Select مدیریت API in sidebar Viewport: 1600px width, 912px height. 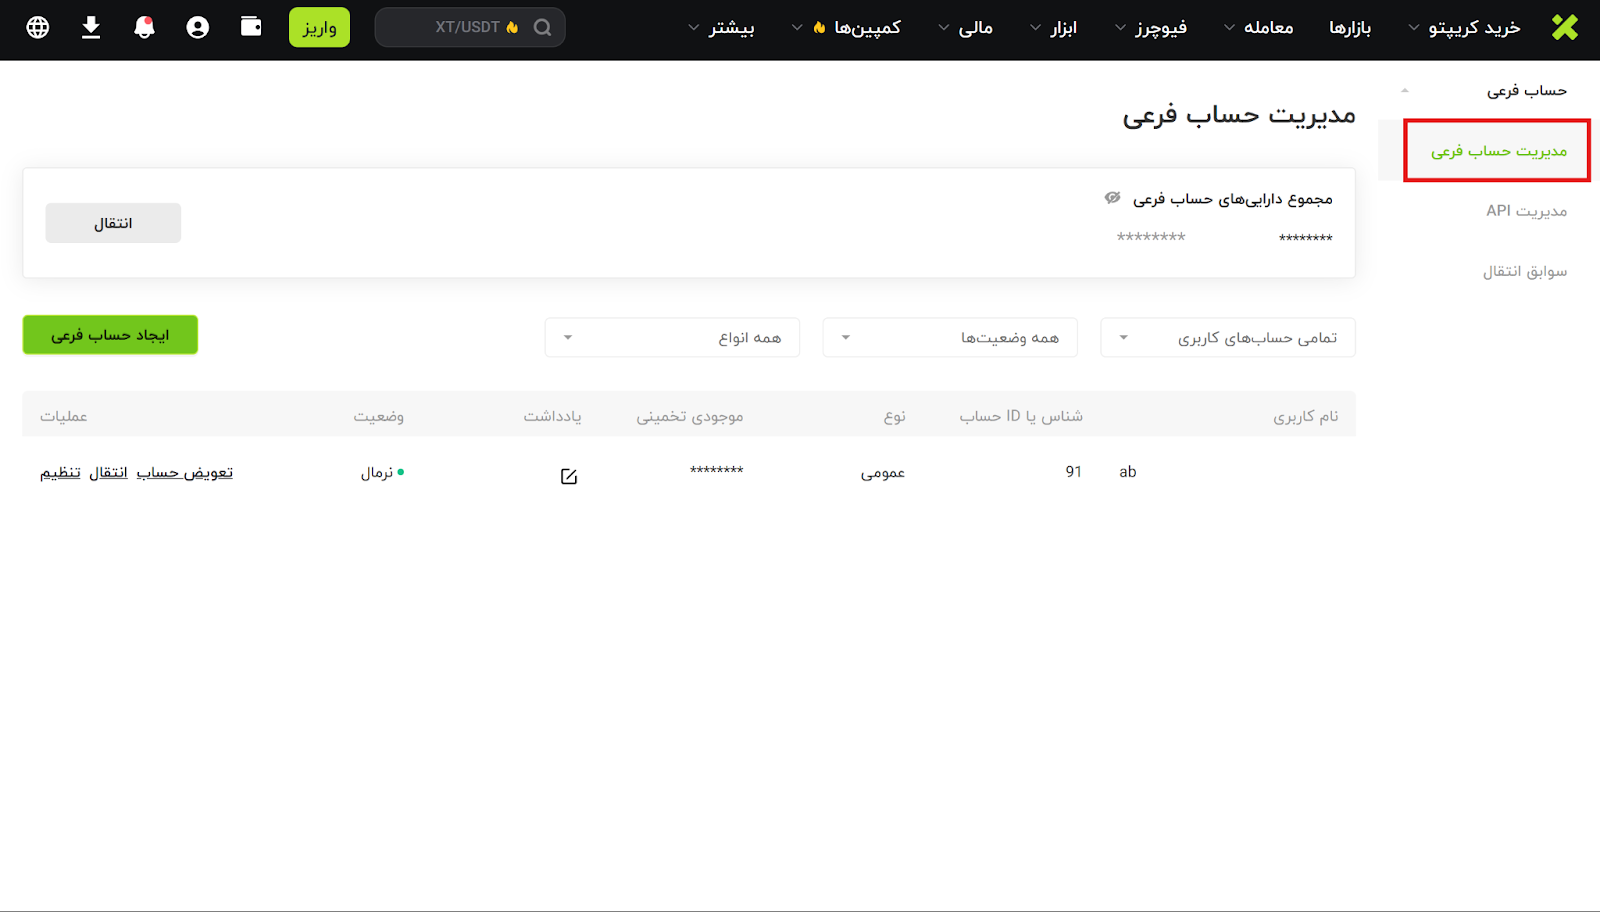(1526, 211)
